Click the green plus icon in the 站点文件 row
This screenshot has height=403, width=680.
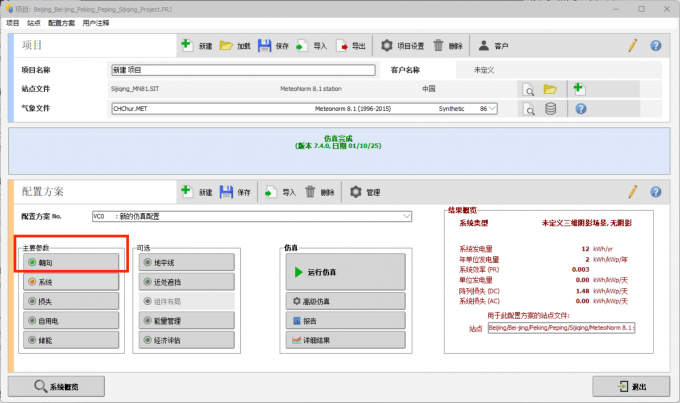tap(579, 88)
